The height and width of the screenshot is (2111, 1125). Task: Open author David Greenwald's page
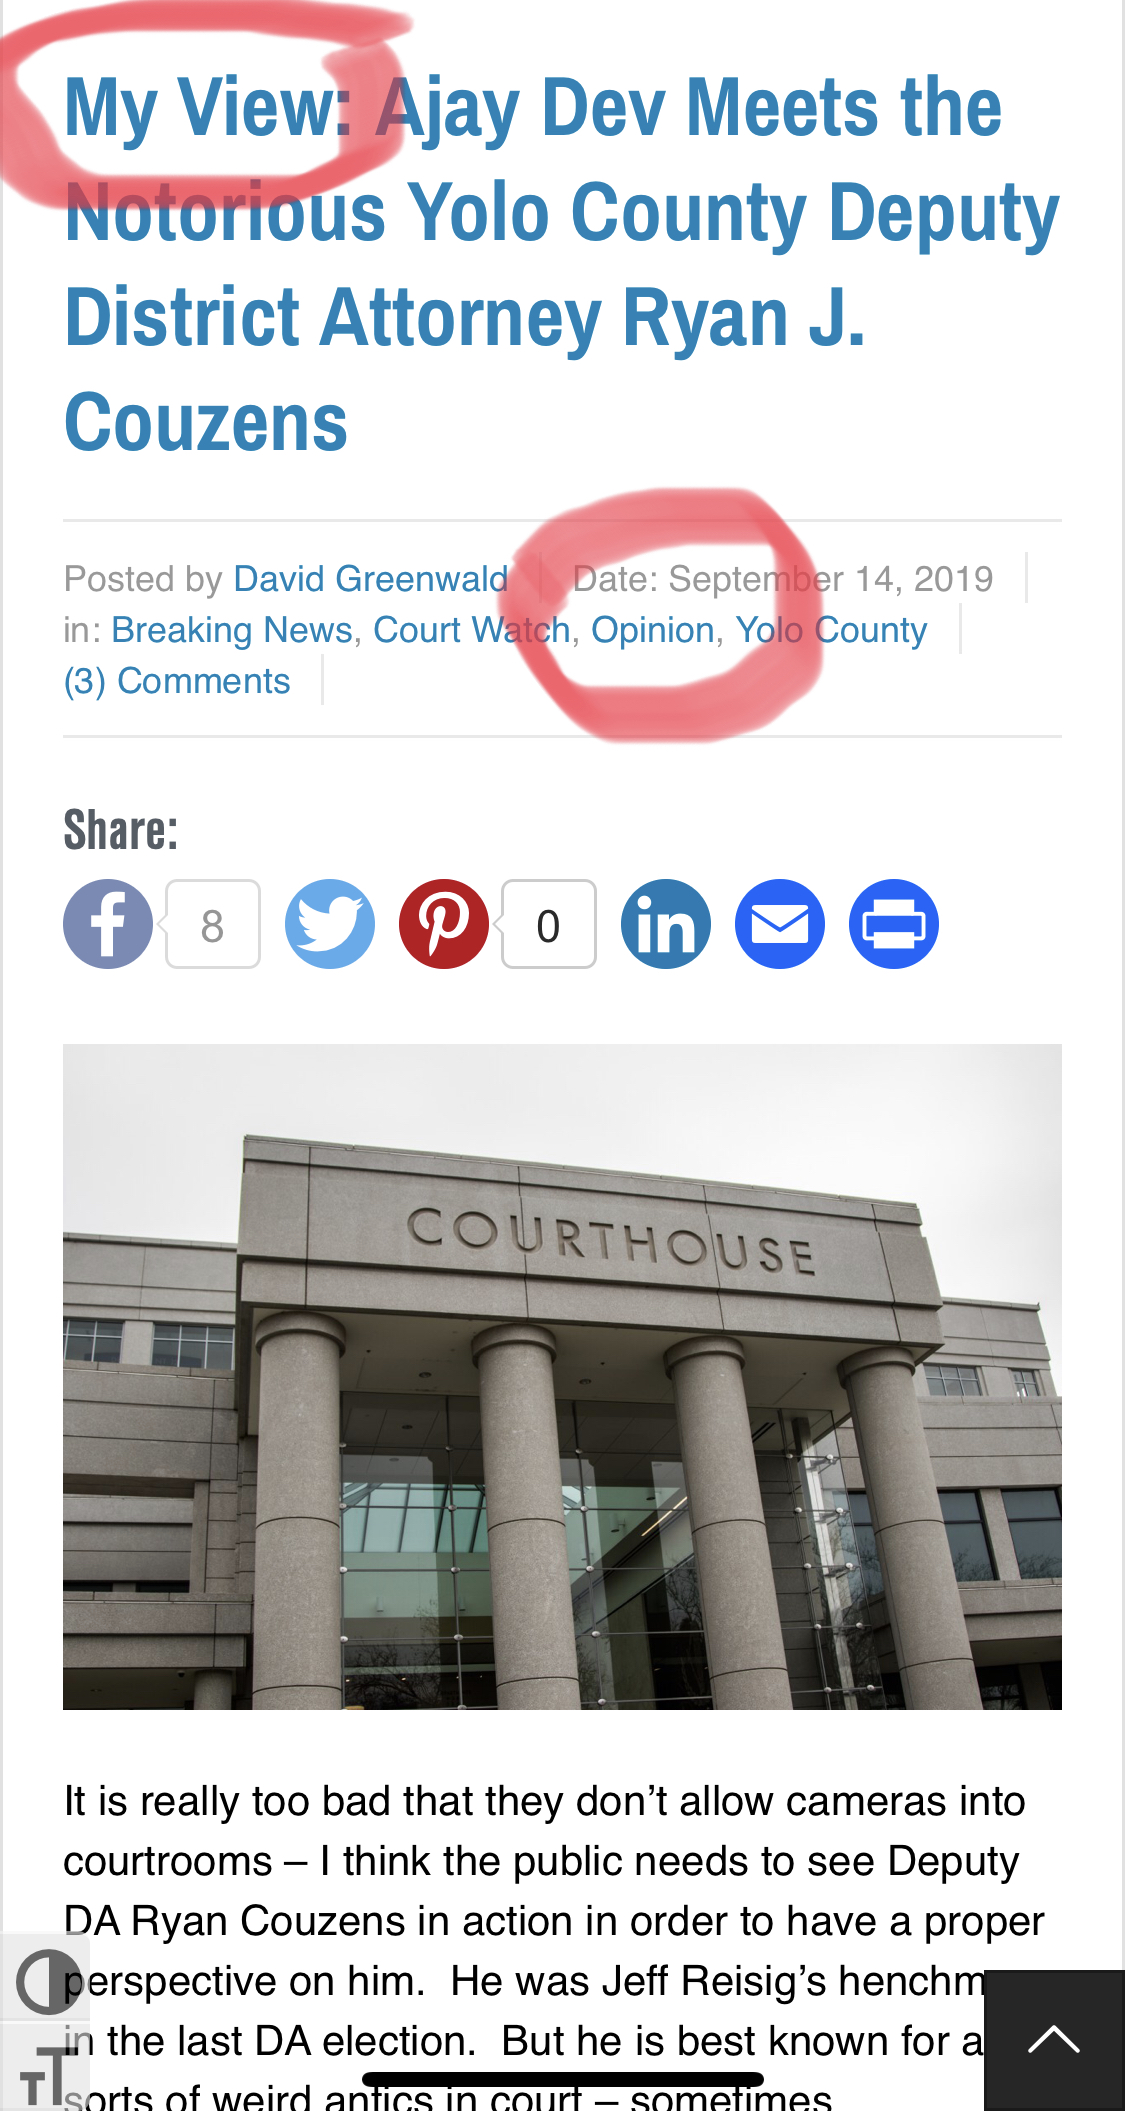click(371, 579)
